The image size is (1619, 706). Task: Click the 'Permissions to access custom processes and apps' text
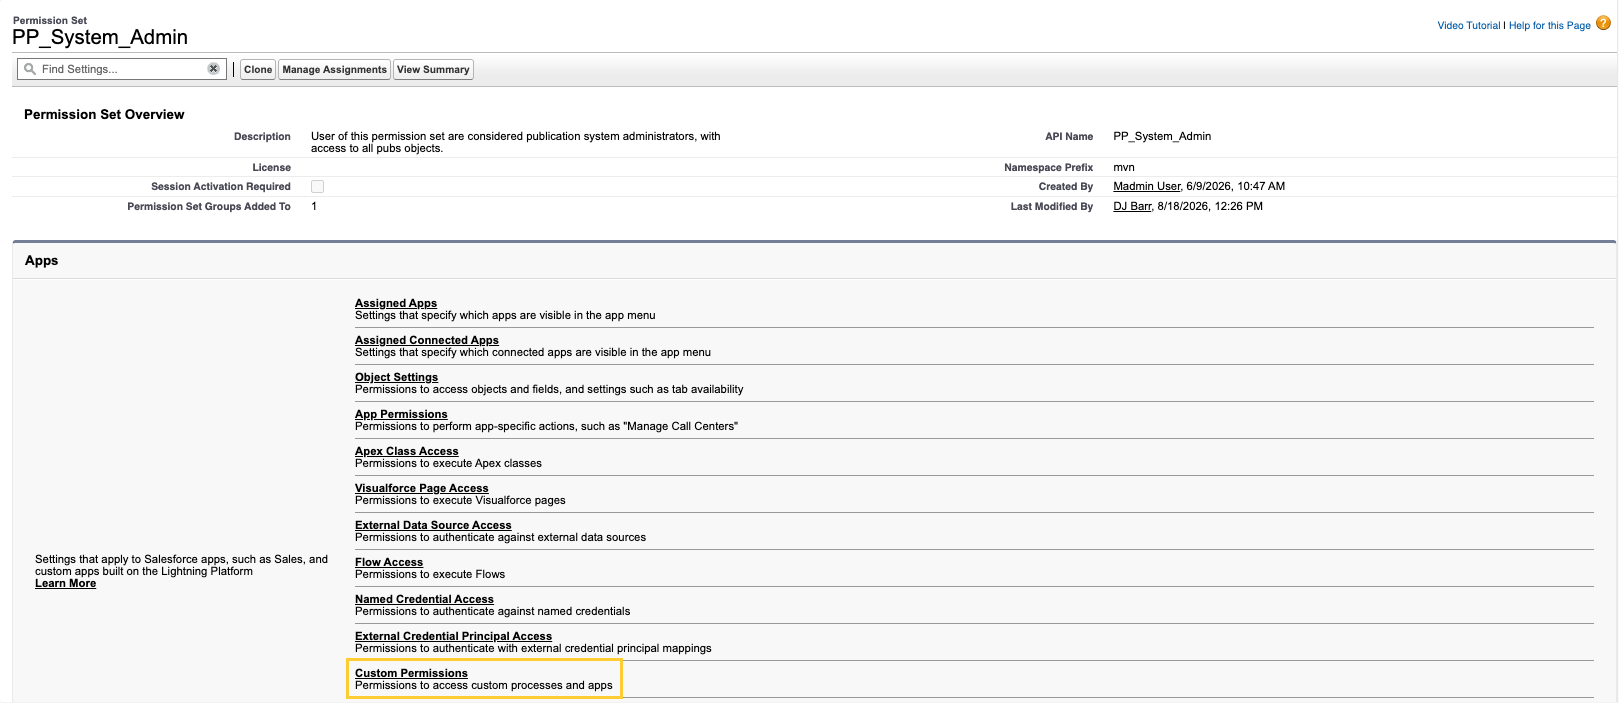pyautogui.click(x=484, y=686)
